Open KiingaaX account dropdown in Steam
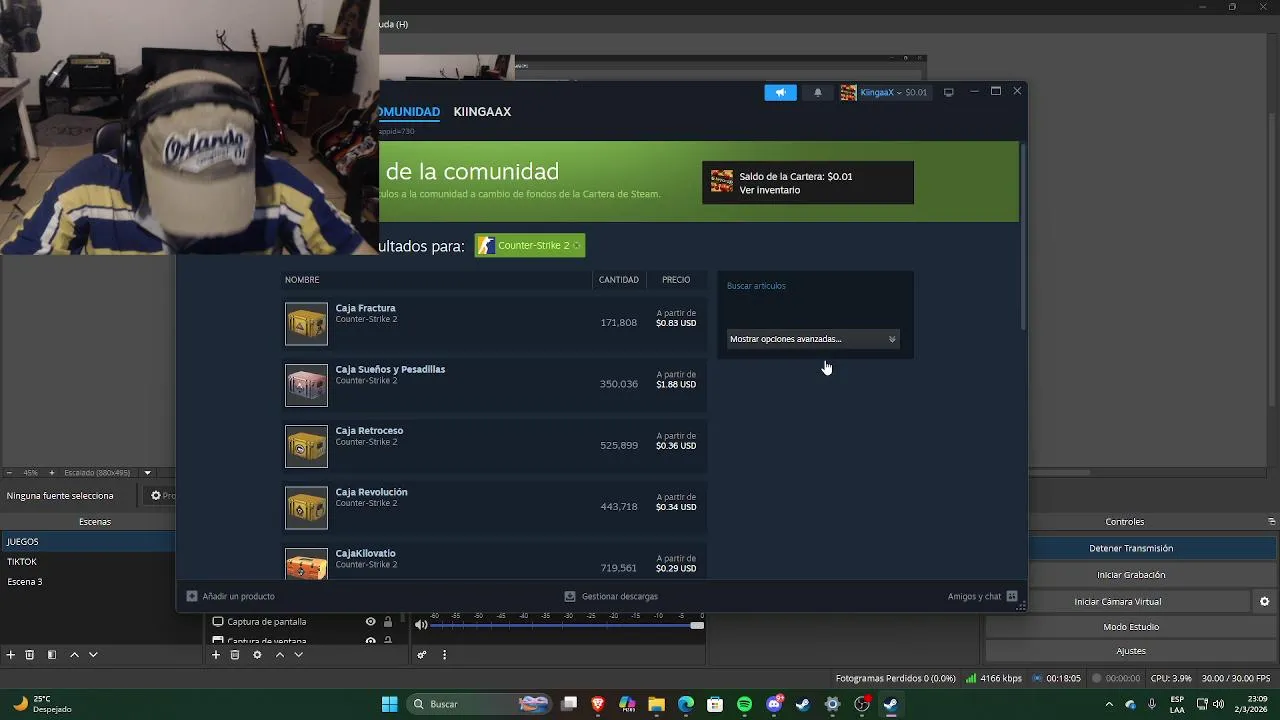This screenshot has width=1280, height=720. coord(884,92)
